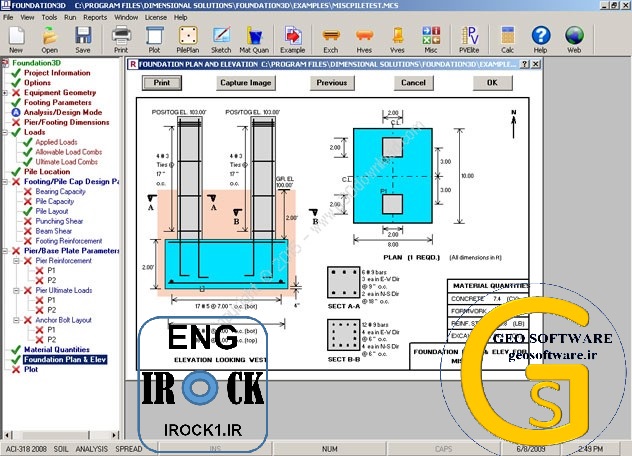
Task: Collapse the Anchor Bolt Layout node
Action: coord(17,320)
